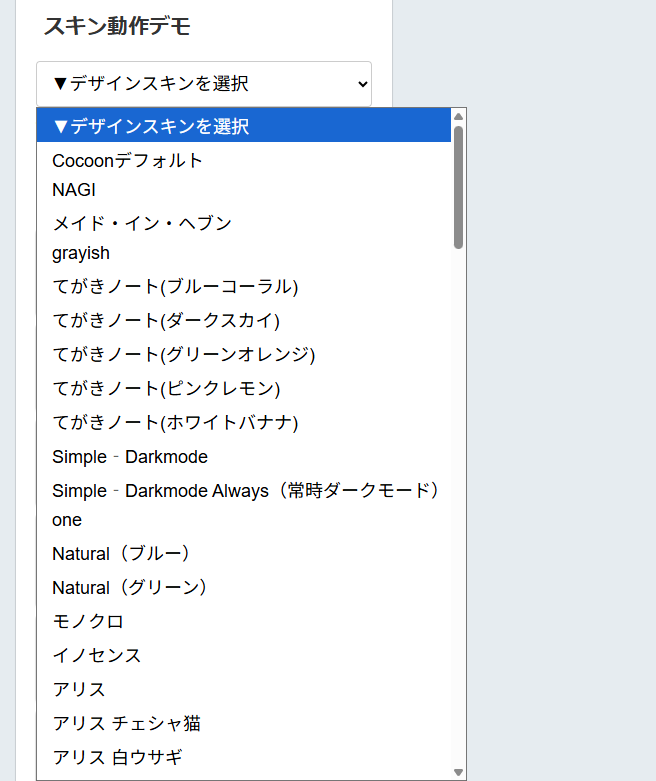The height and width of the screenshot is (781, 656).
Task: Select てがきノート(ダークスカイ) option
Action: coord(166,321)
